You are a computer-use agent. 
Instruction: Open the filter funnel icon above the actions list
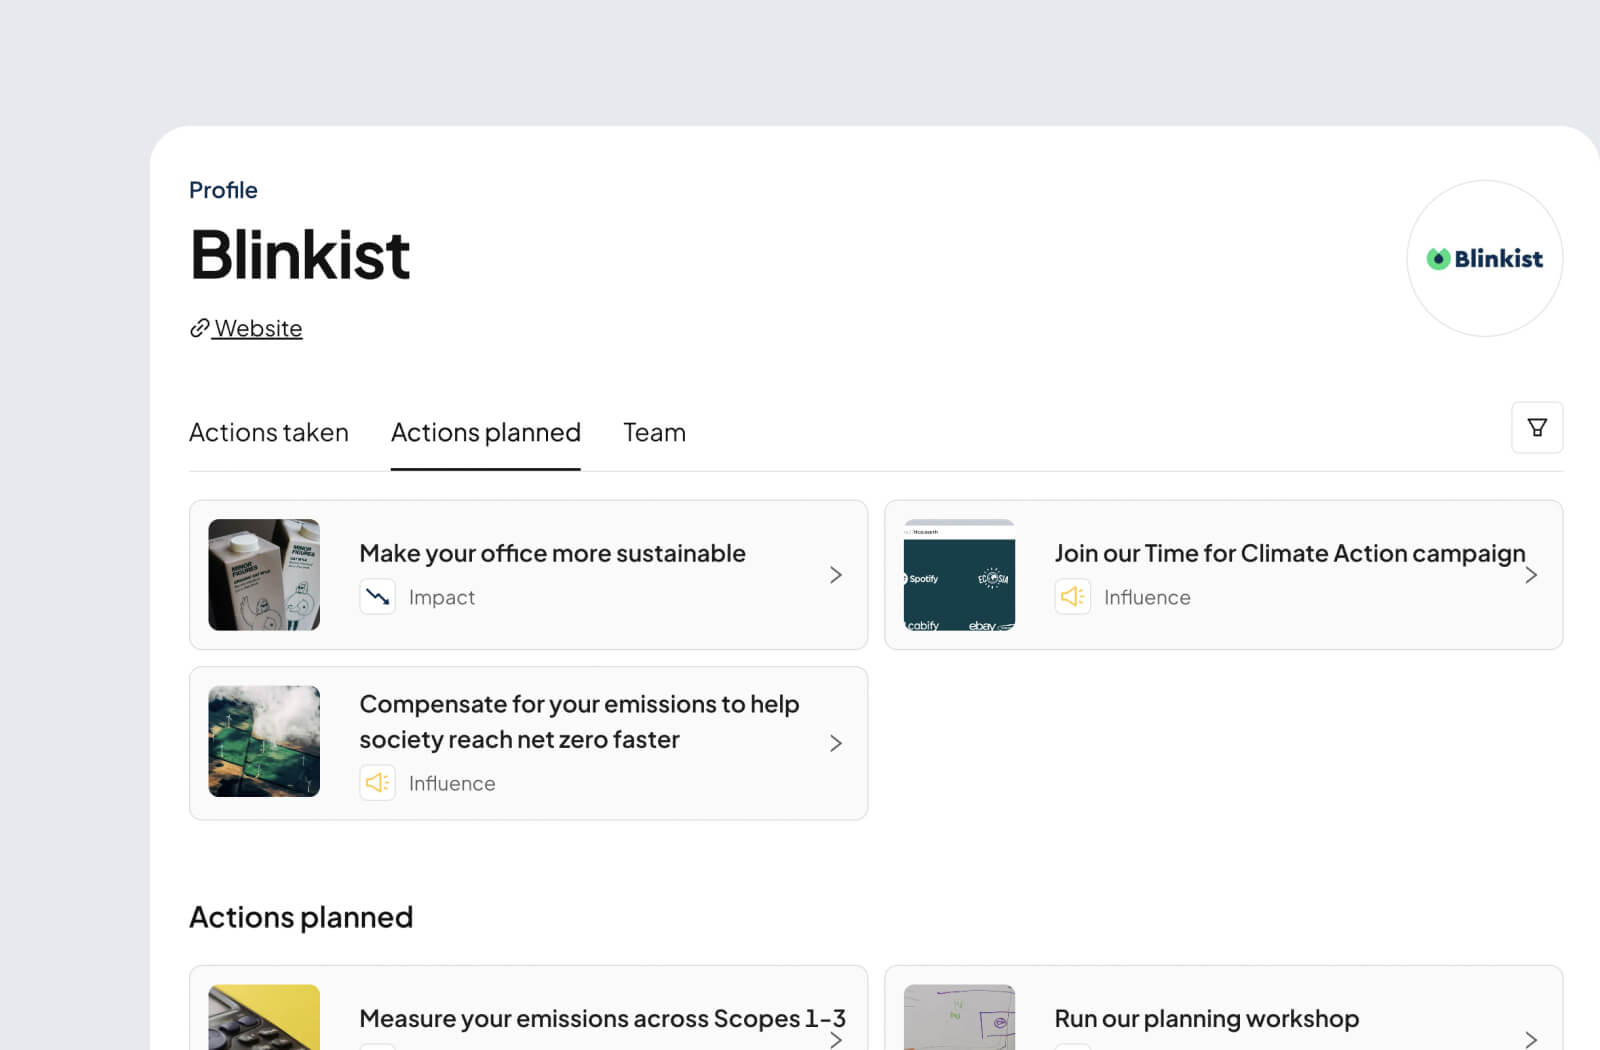click(x=1537, y=427)
